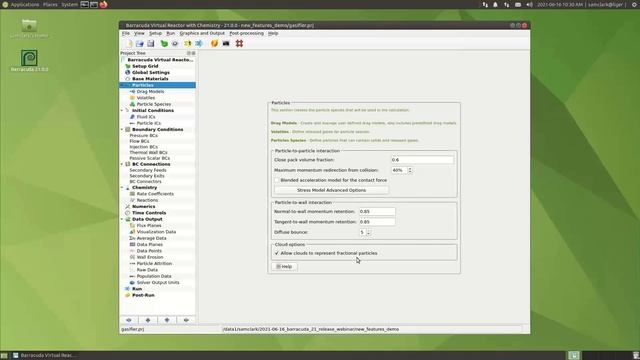Click the Normal-to-wall momentum retention field

pos(377,211)
